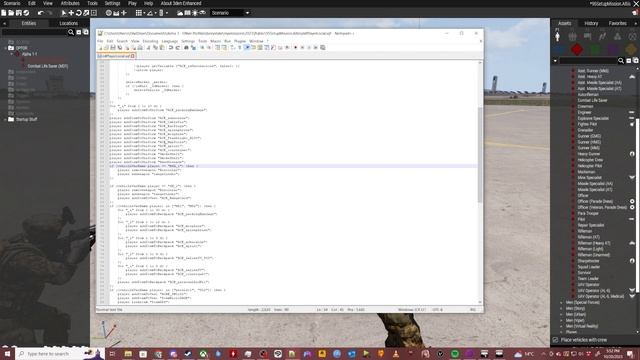Select the purple Civilian side swatch
The image size is (640, 360).
613,50
